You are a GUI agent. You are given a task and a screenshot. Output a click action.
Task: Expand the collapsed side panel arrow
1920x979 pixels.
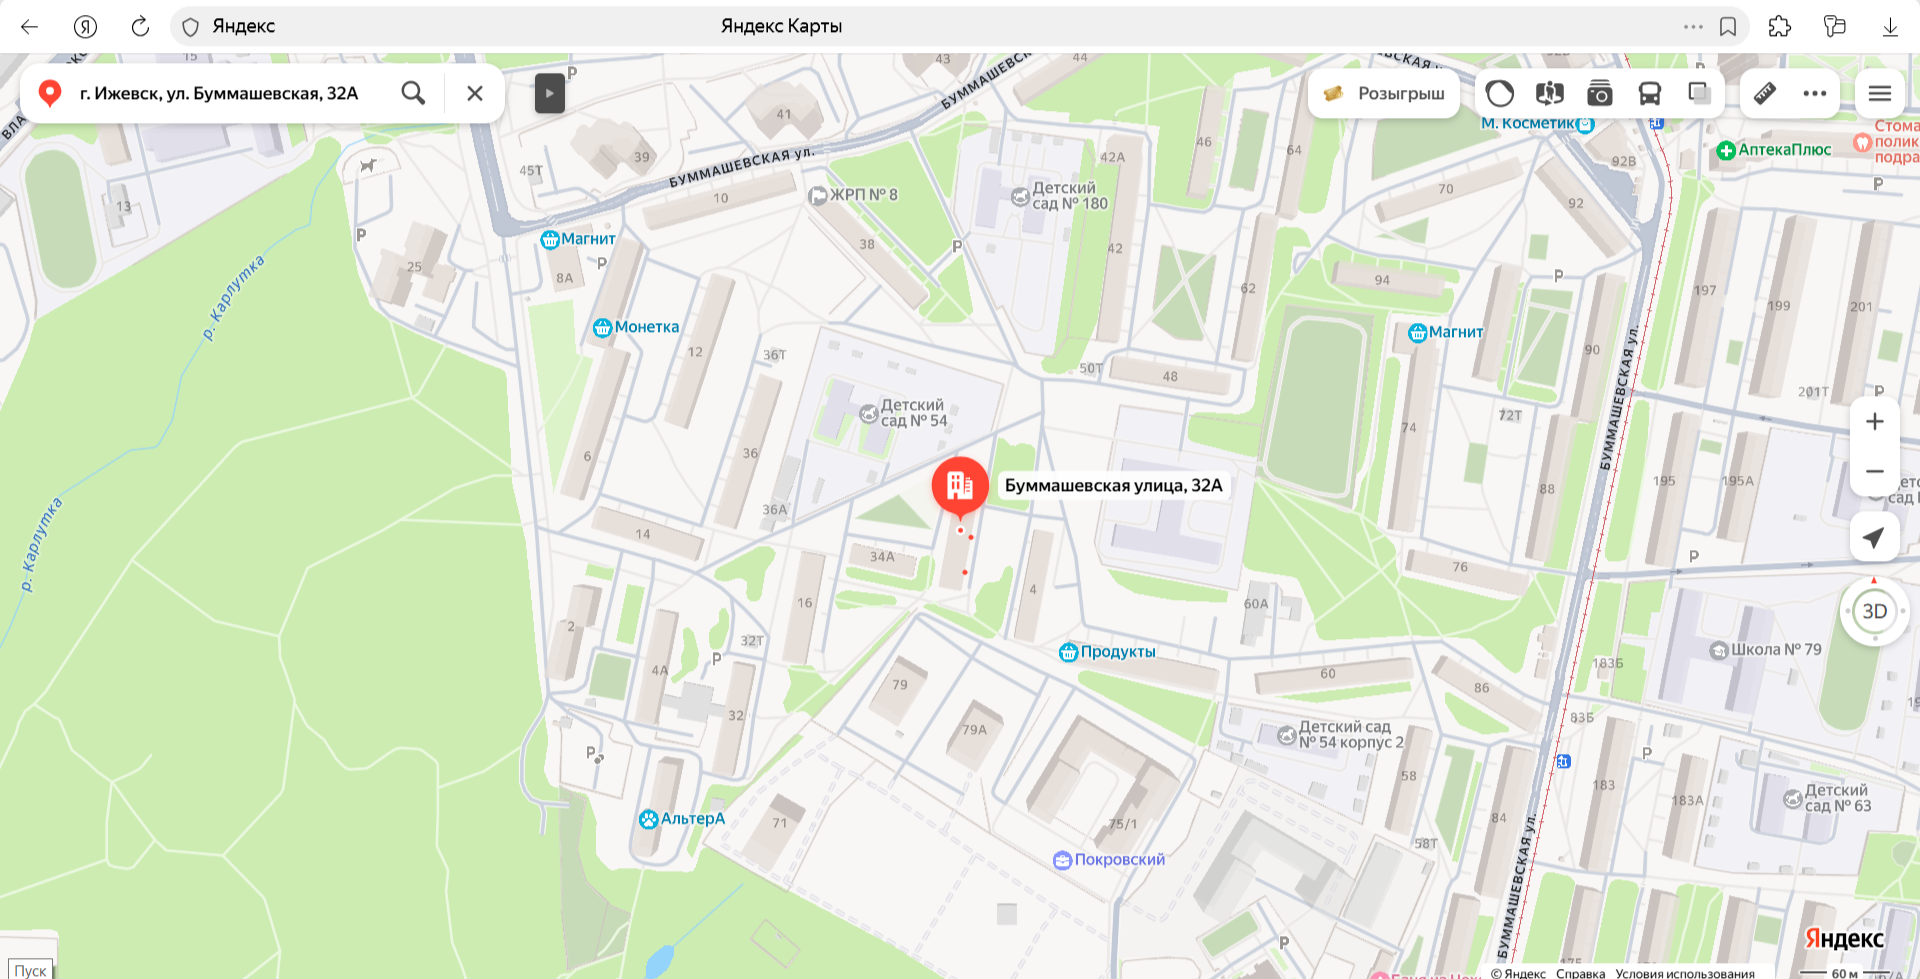(549, 93)
